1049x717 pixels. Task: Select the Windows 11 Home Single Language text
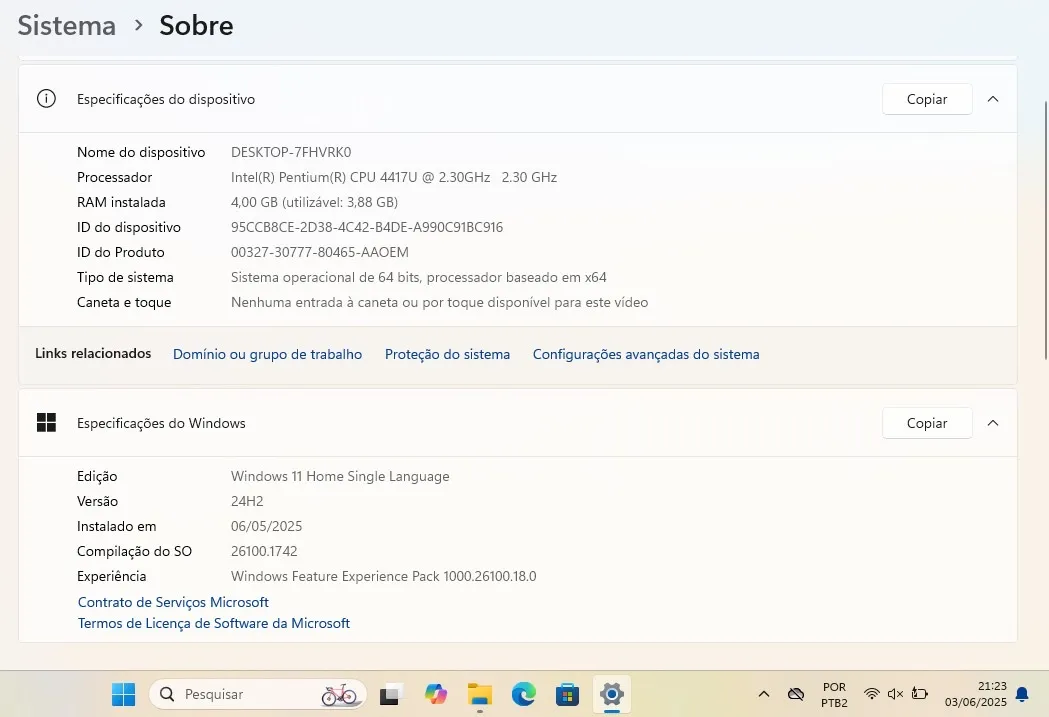coord(340,476)
